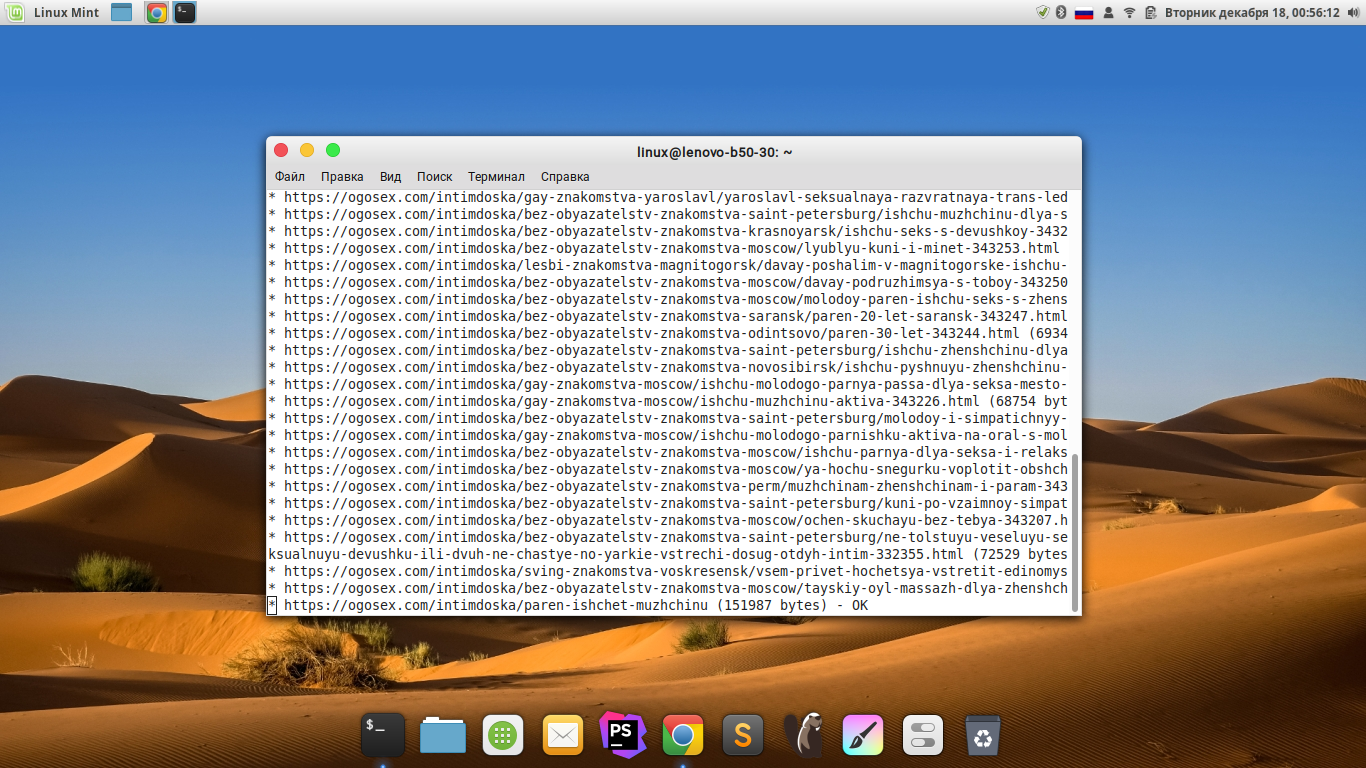Screen dimensions: 1366x768
Task: Click the terminal's vertical scrollbar
Action: [x=1075, y=530]
